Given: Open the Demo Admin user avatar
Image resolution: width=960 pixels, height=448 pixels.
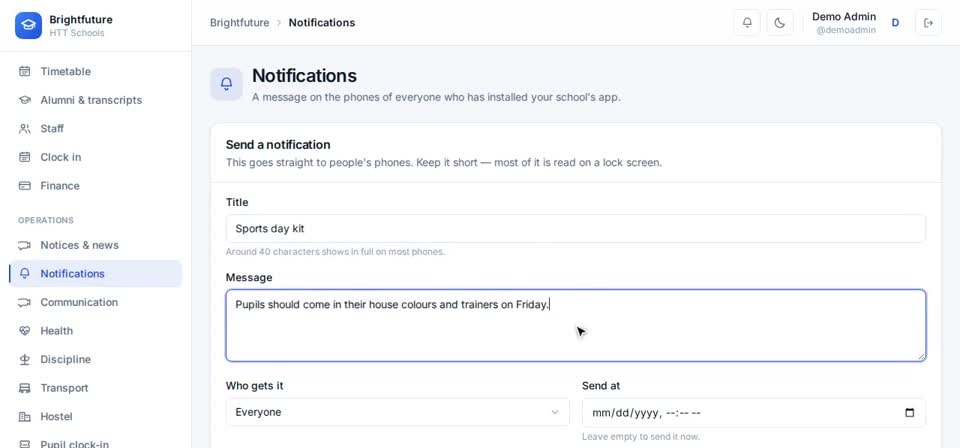Looking at the screenshot, I should [x=895, y=23].
